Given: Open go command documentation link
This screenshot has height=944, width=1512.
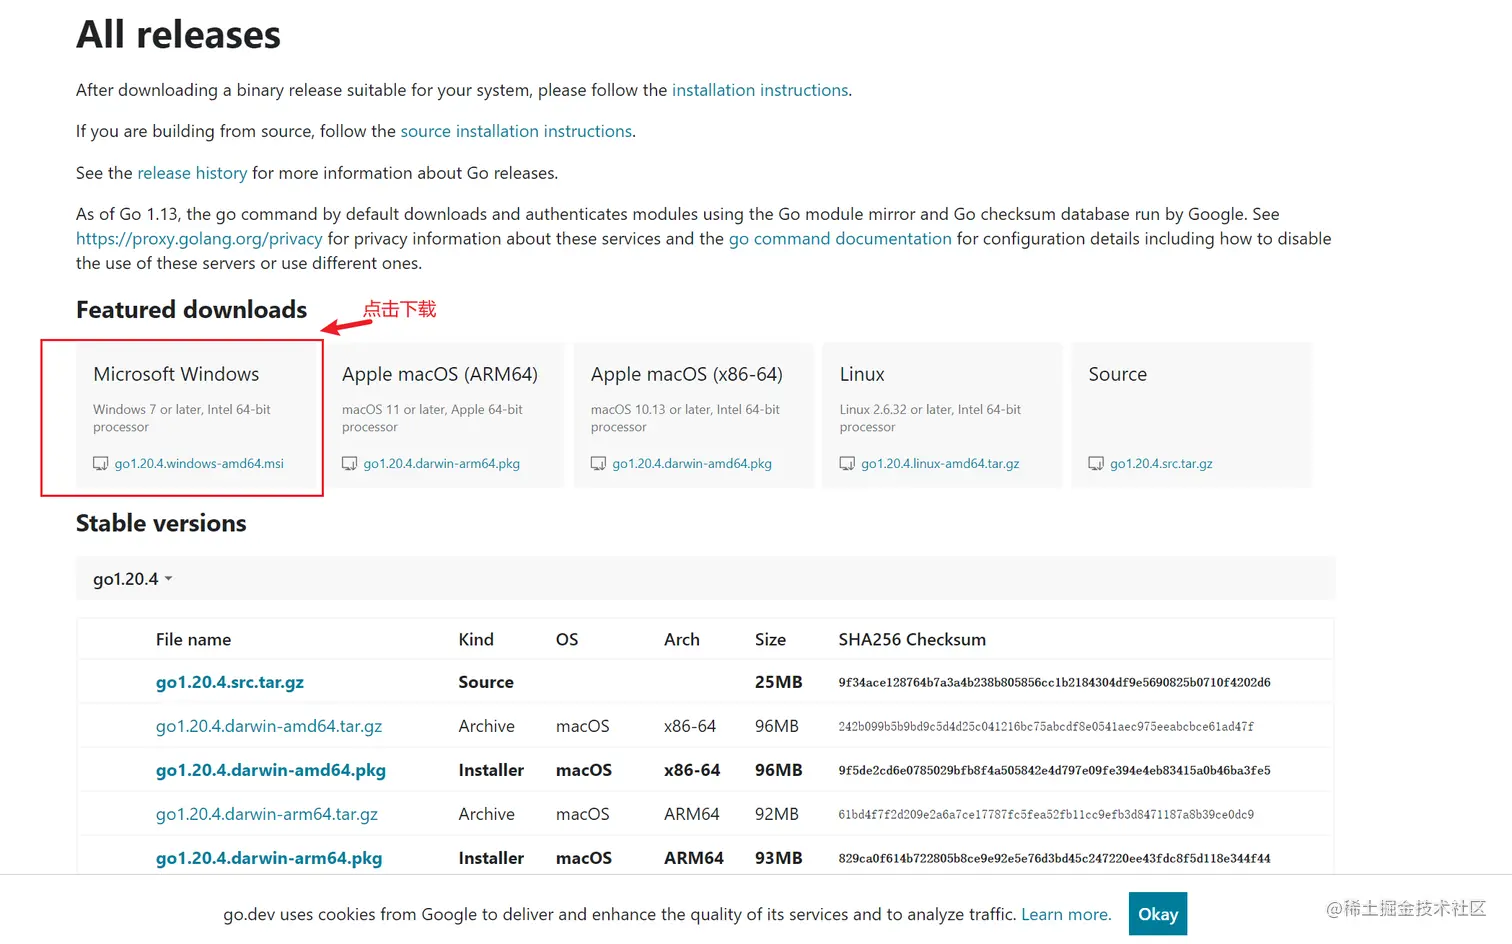Looking at the screenshot, I should (x=840, y=239).
